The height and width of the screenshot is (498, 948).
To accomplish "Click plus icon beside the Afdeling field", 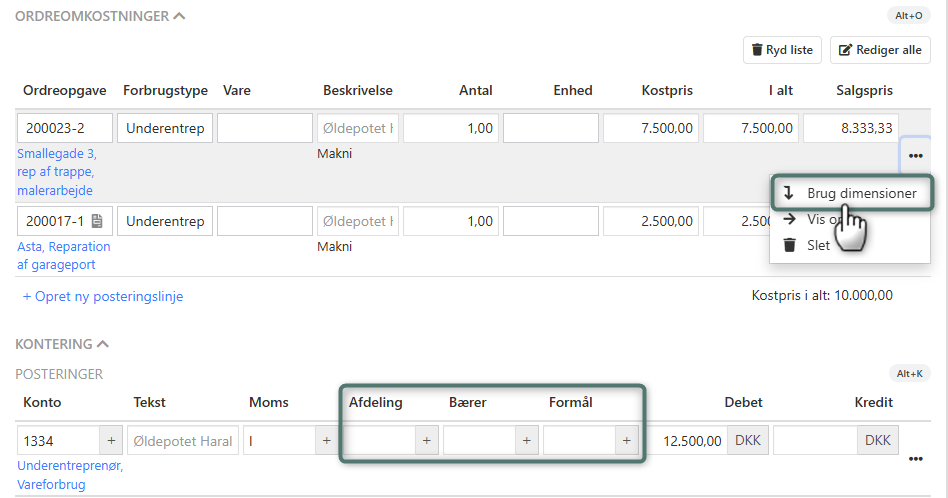I will point(426,441).
